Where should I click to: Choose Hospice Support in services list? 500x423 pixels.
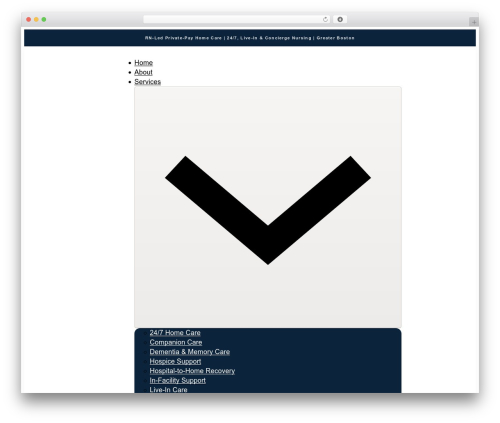pyautogui.click(x=175, y=361)
